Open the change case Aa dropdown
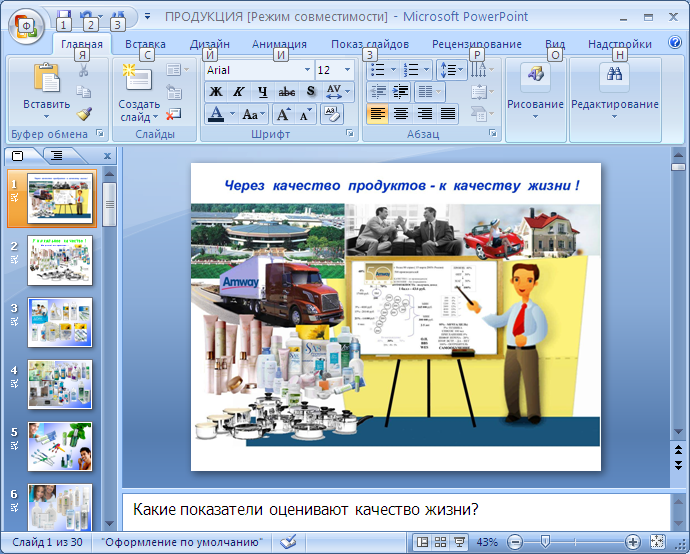 coord(254,114)
